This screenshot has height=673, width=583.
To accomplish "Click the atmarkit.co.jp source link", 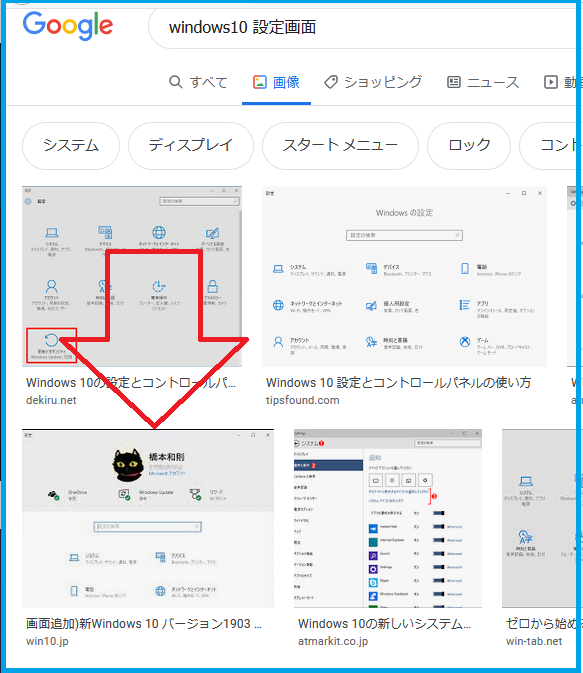I will [x=333, y=641].
